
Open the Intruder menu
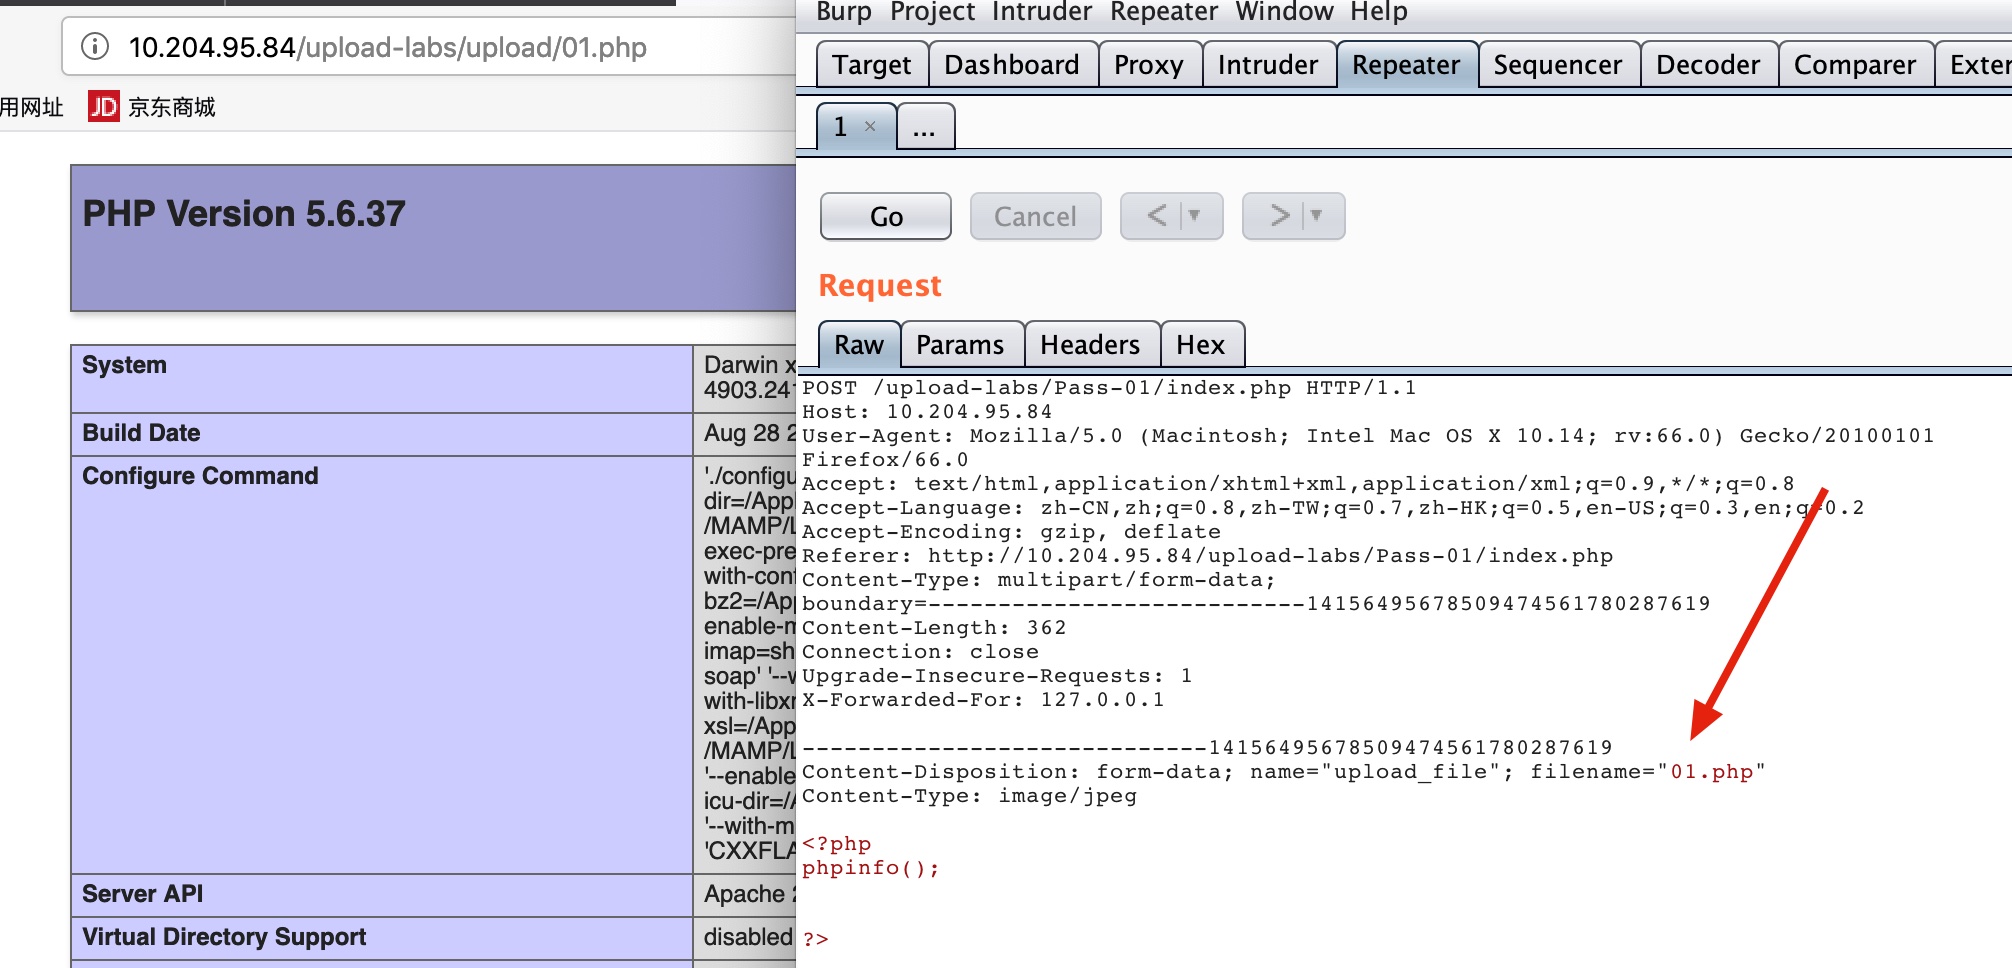[1042, 12]
